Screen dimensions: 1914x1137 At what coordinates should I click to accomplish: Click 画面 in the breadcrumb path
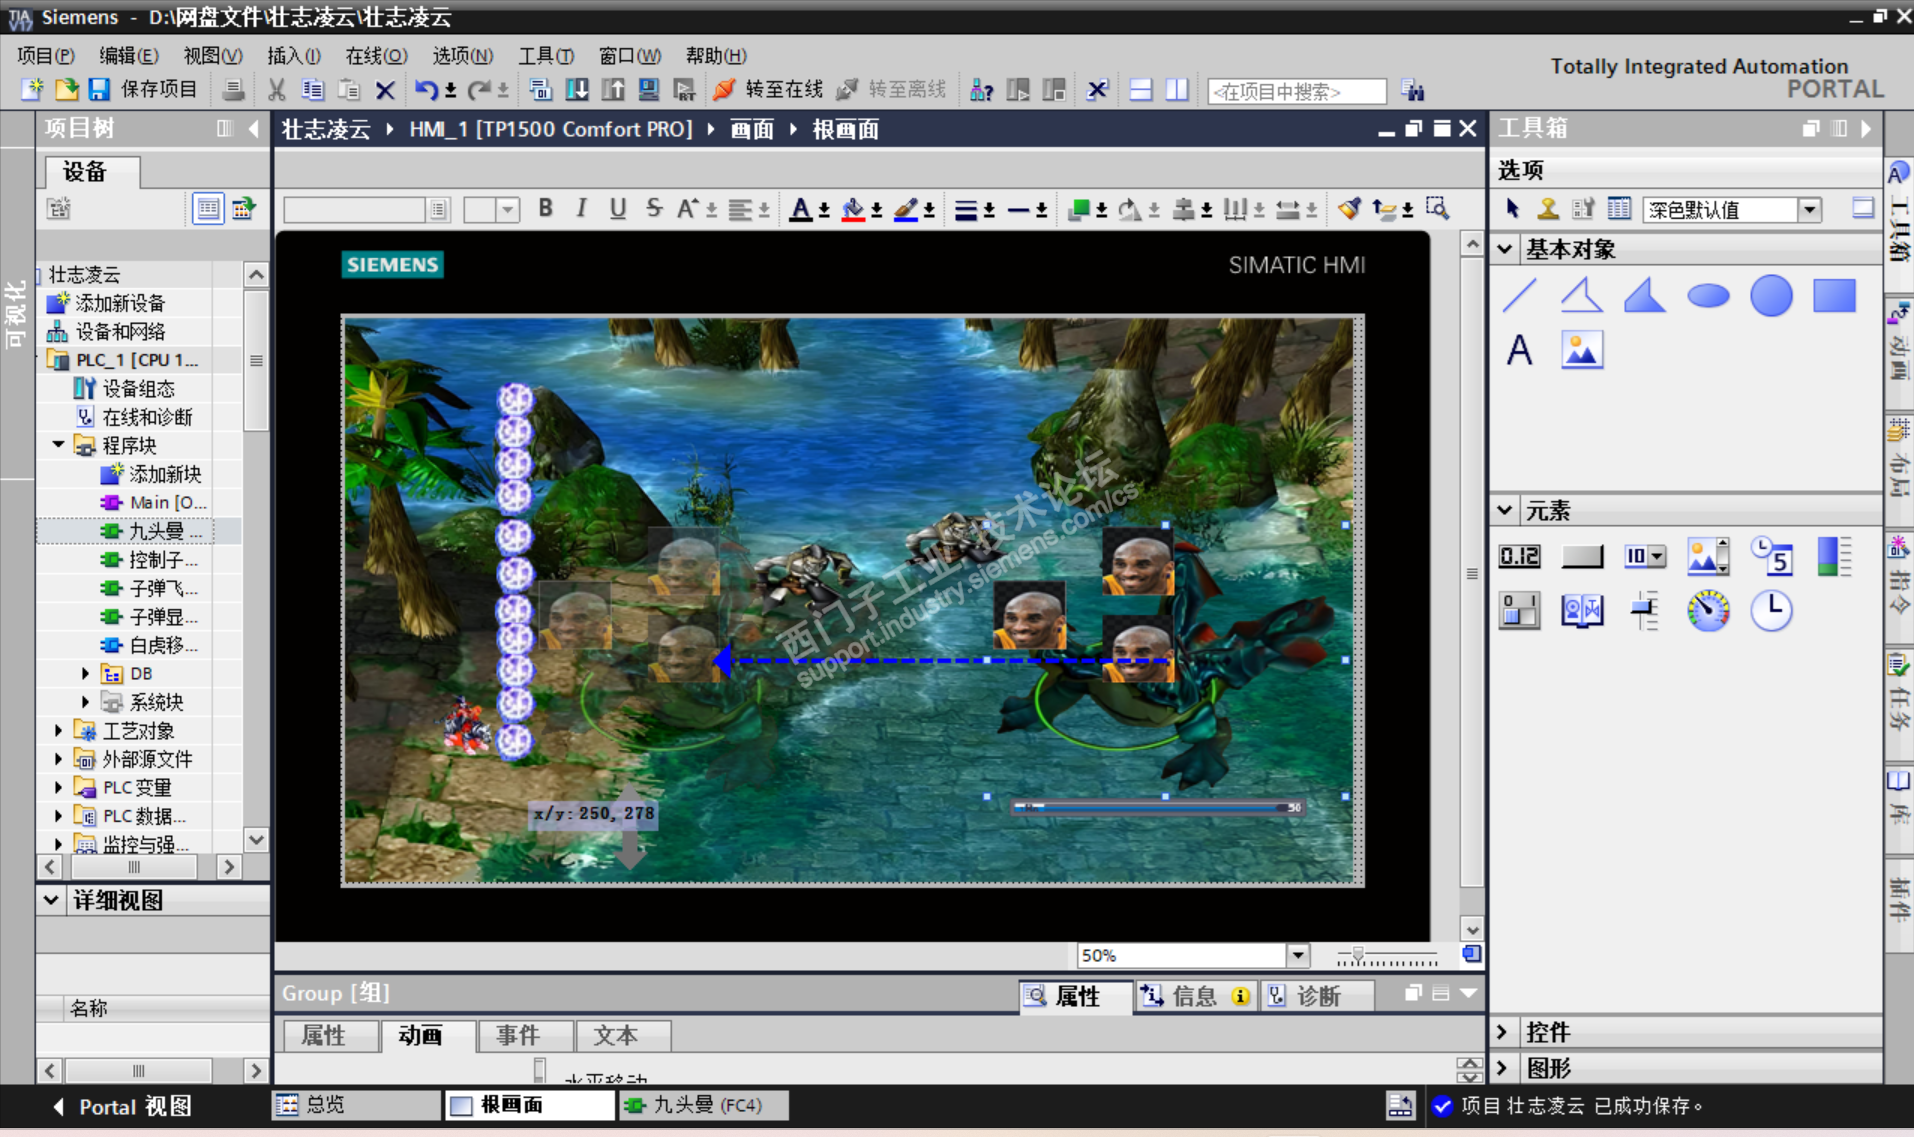click(752, 129)
